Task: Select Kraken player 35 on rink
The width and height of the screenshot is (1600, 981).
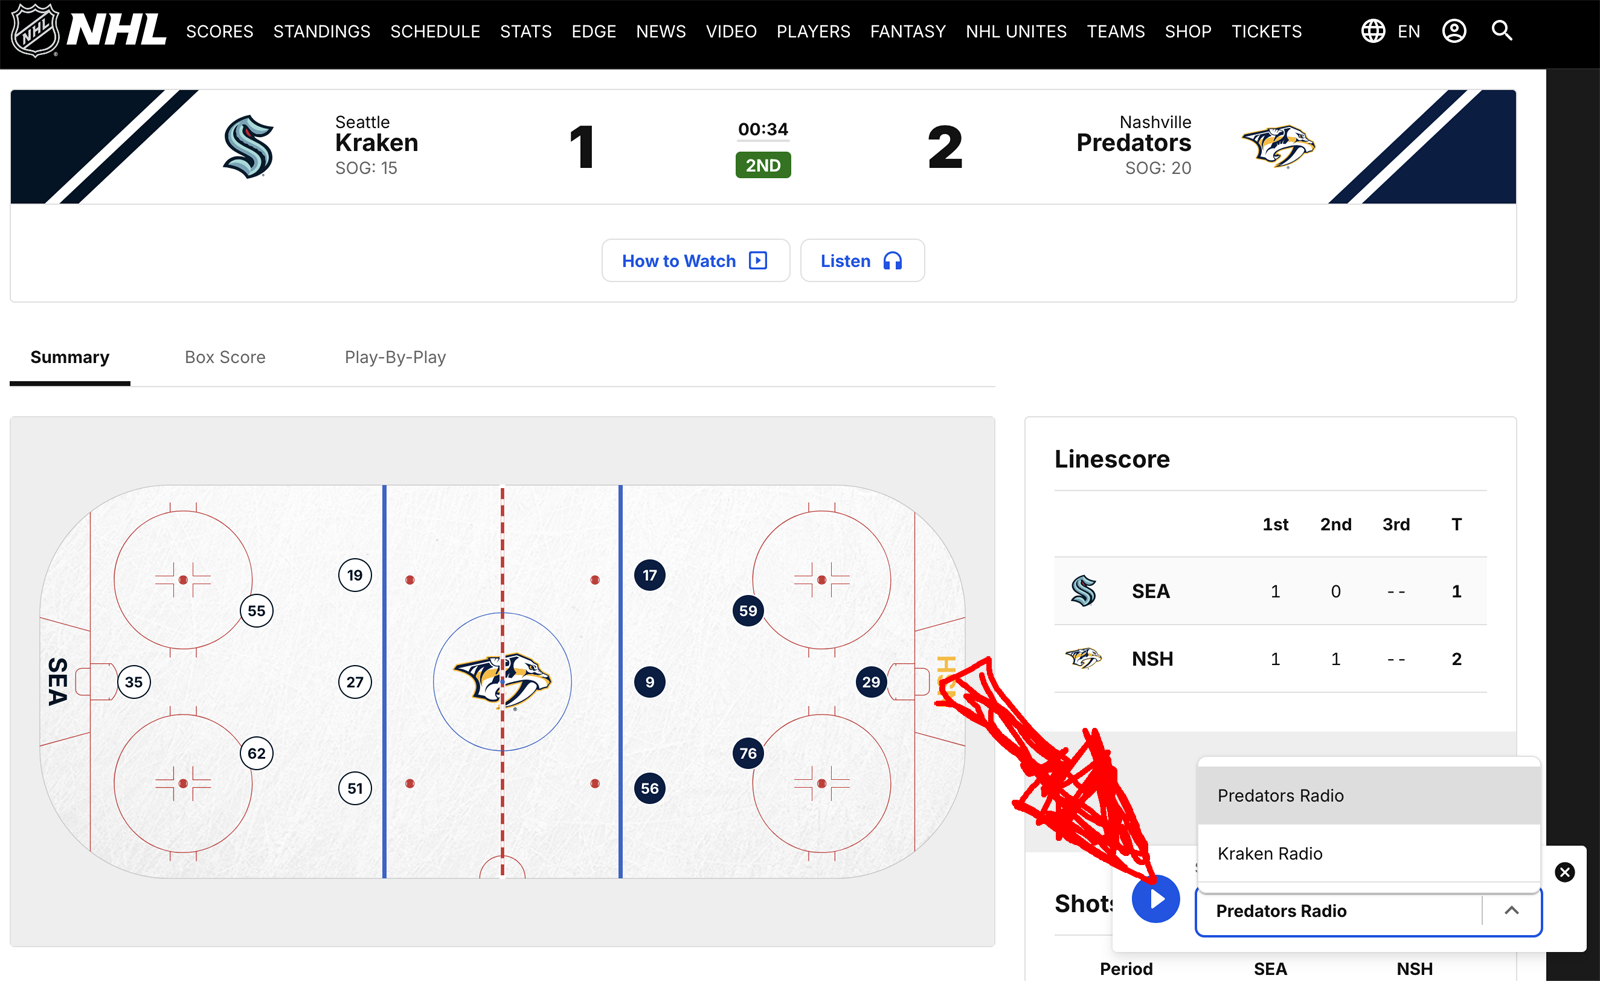Action: pos(134,682)
